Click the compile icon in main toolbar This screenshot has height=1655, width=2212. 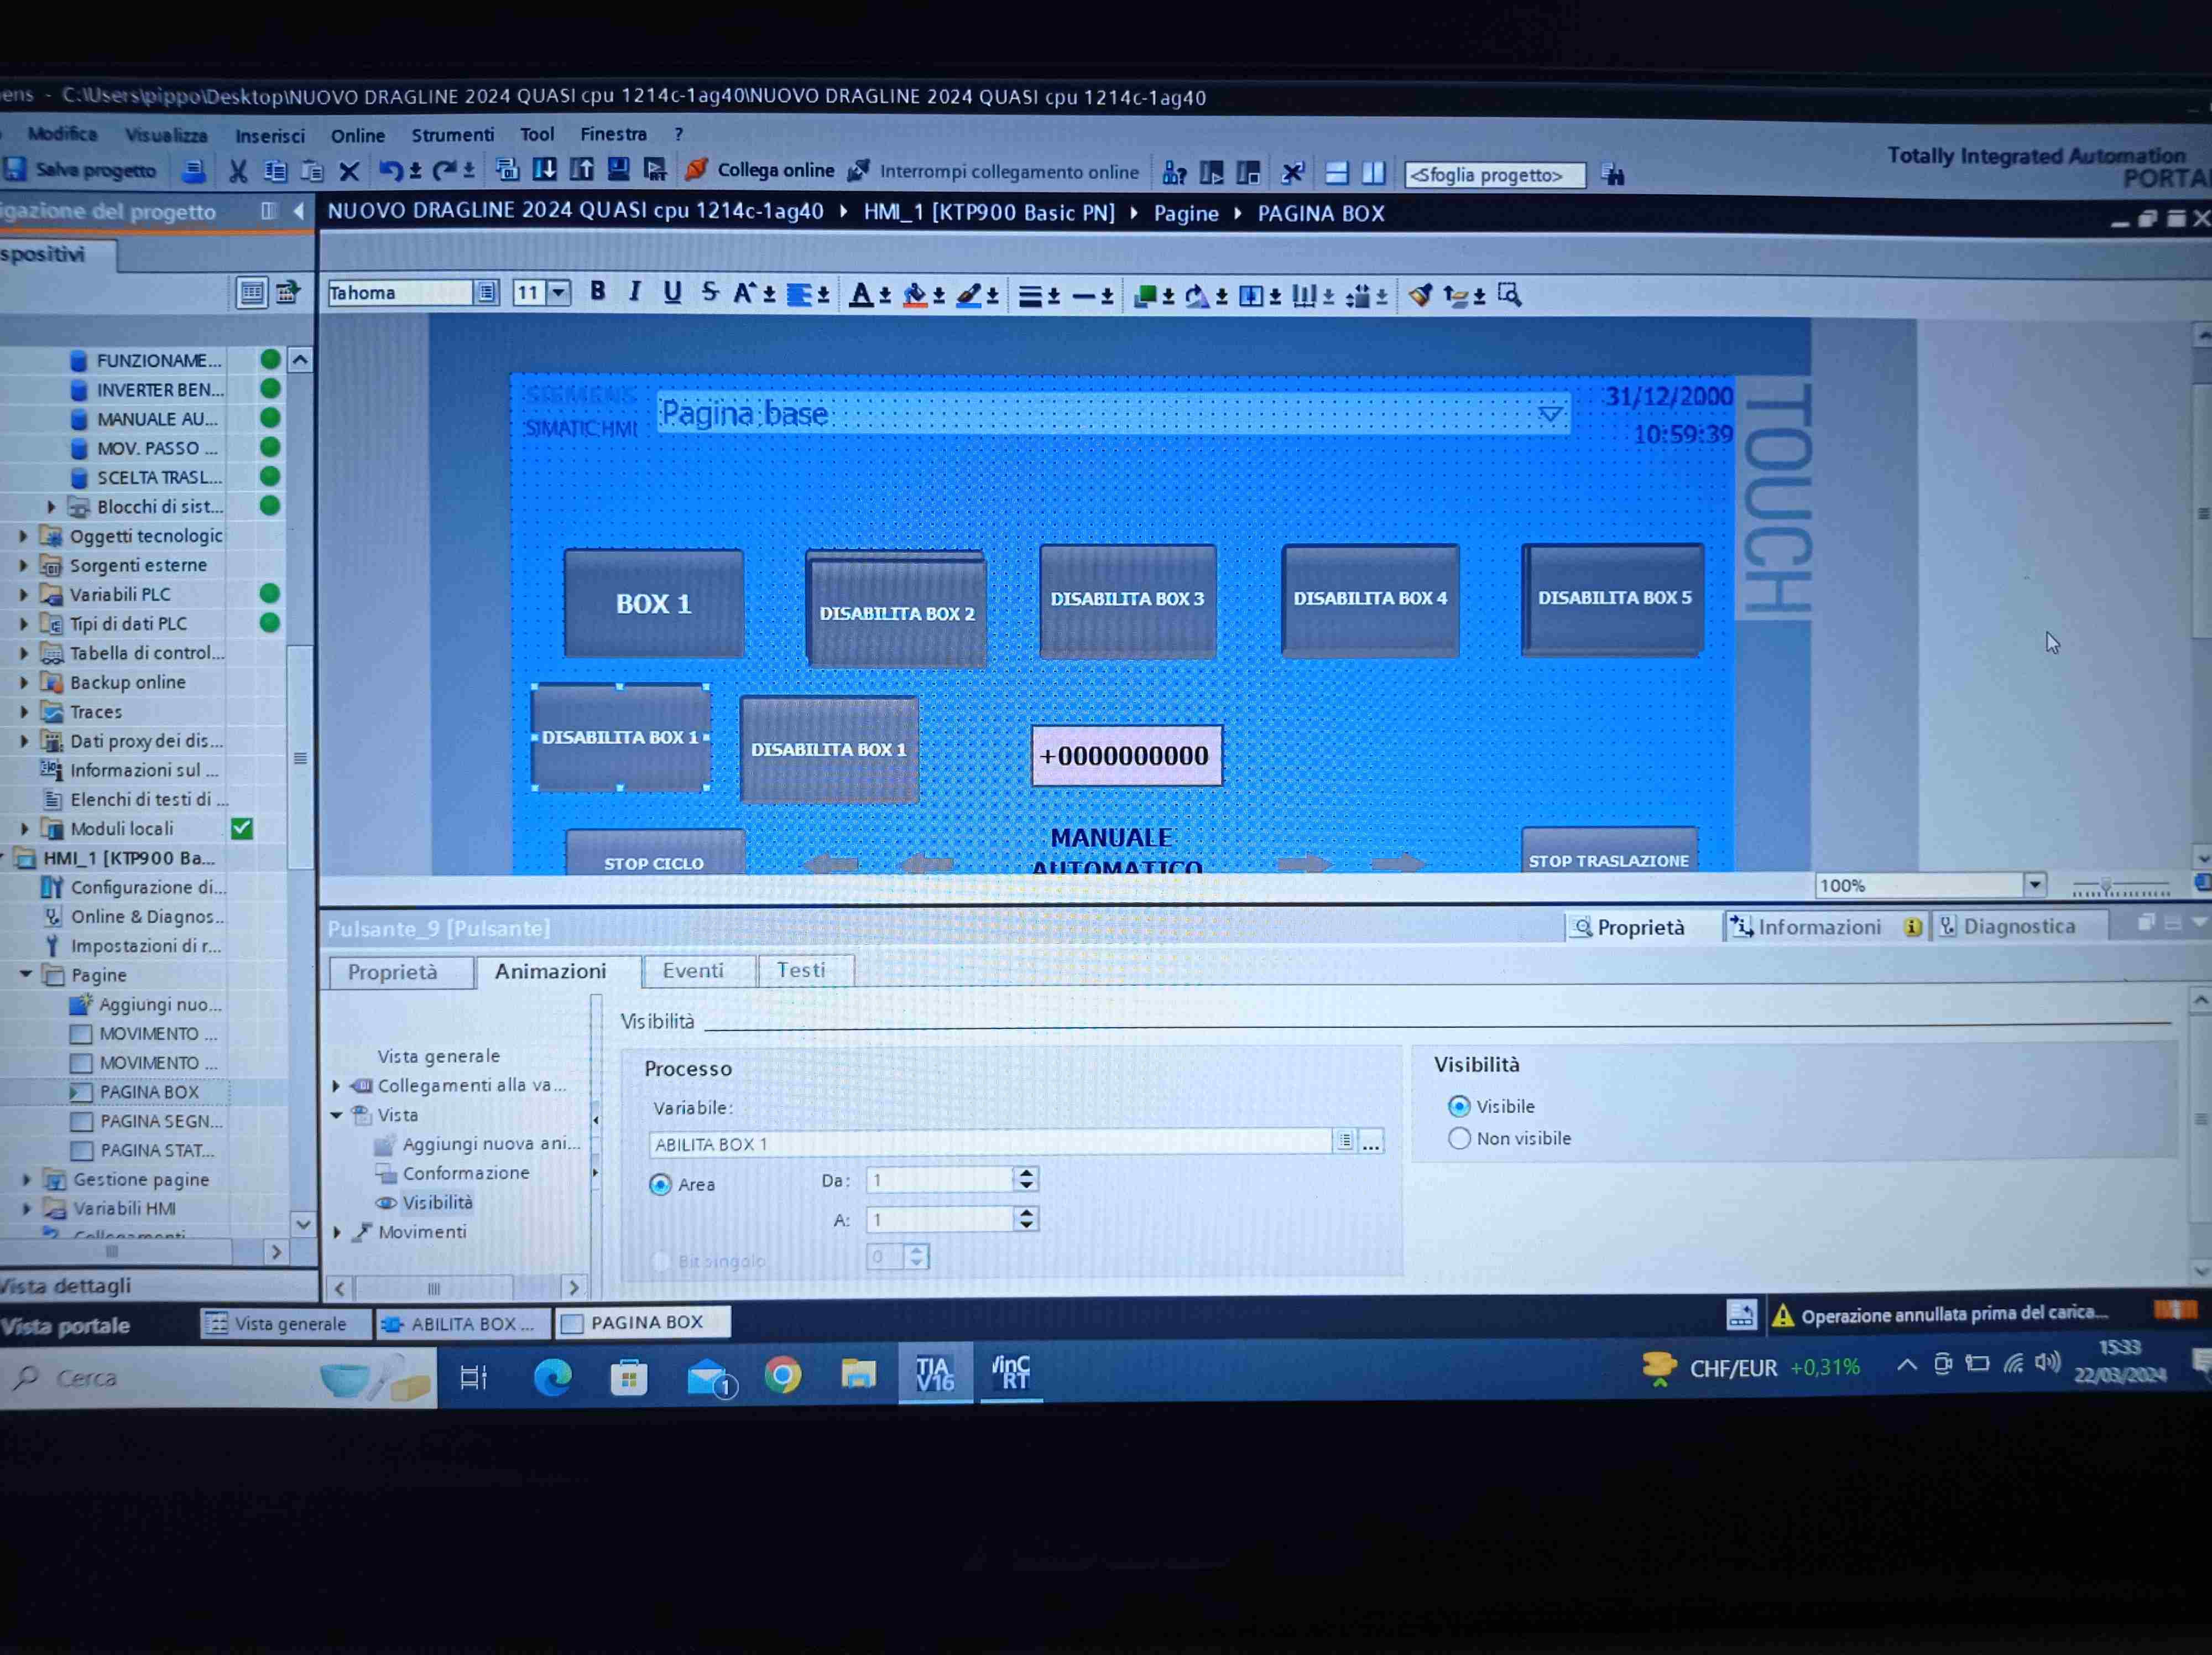coord(507,170)
